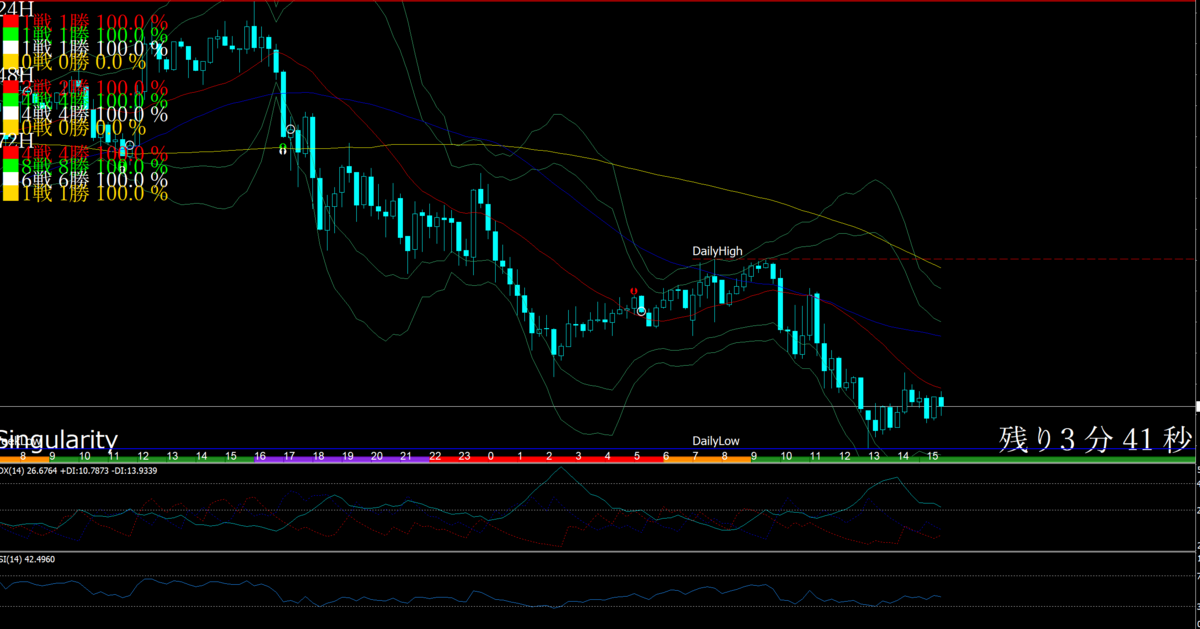Select the RSI(14) 42.4960 indicator label
Screen dimensions: 1200x629
tap(28, 559)
